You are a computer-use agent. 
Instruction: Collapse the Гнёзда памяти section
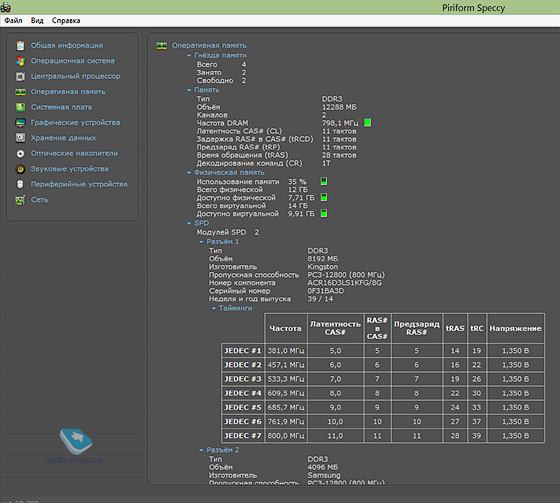coord(189,55)
